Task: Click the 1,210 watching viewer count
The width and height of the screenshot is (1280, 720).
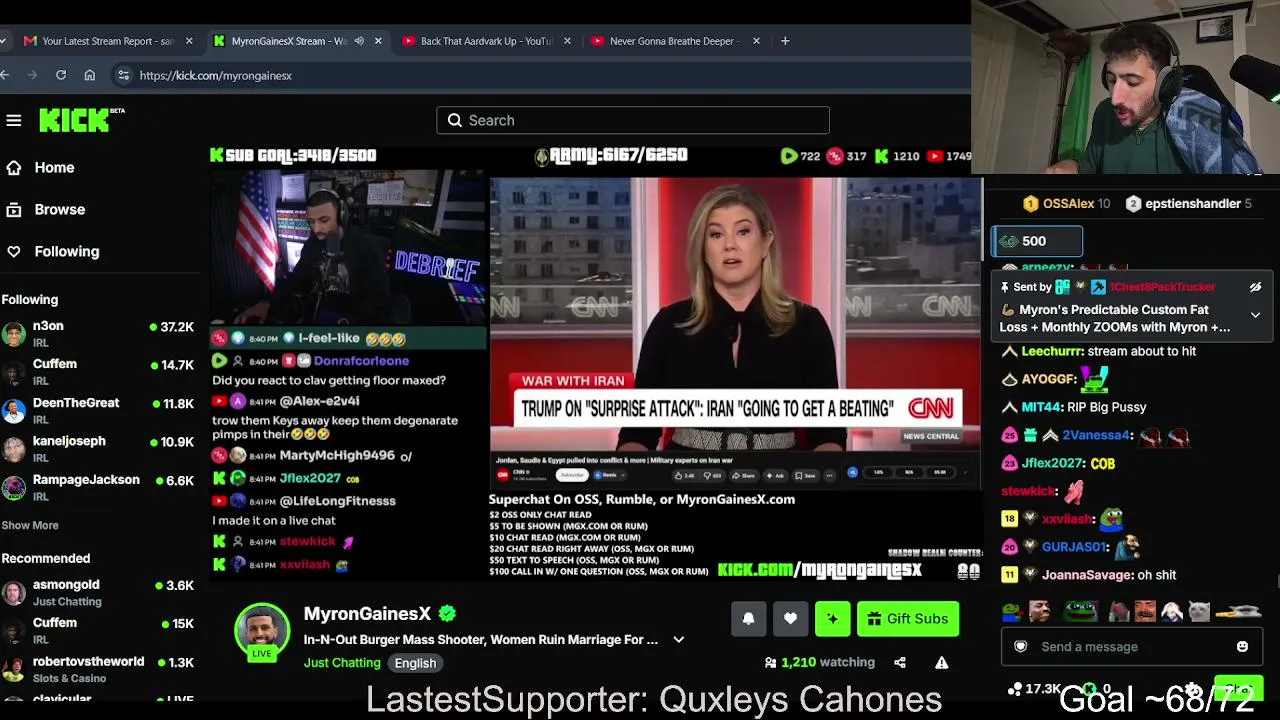Action: (x=819, y=662)
